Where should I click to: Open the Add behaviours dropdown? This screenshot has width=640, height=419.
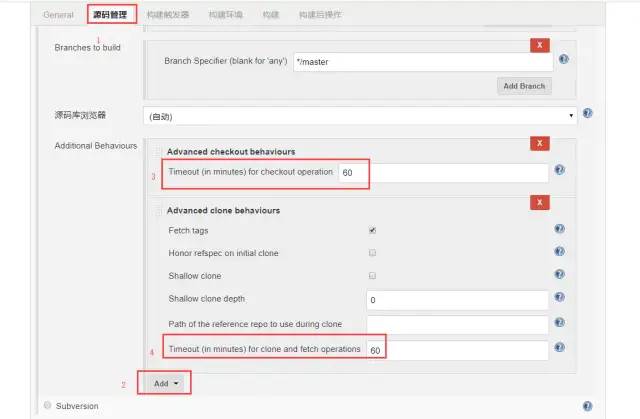tap(166, 384)
